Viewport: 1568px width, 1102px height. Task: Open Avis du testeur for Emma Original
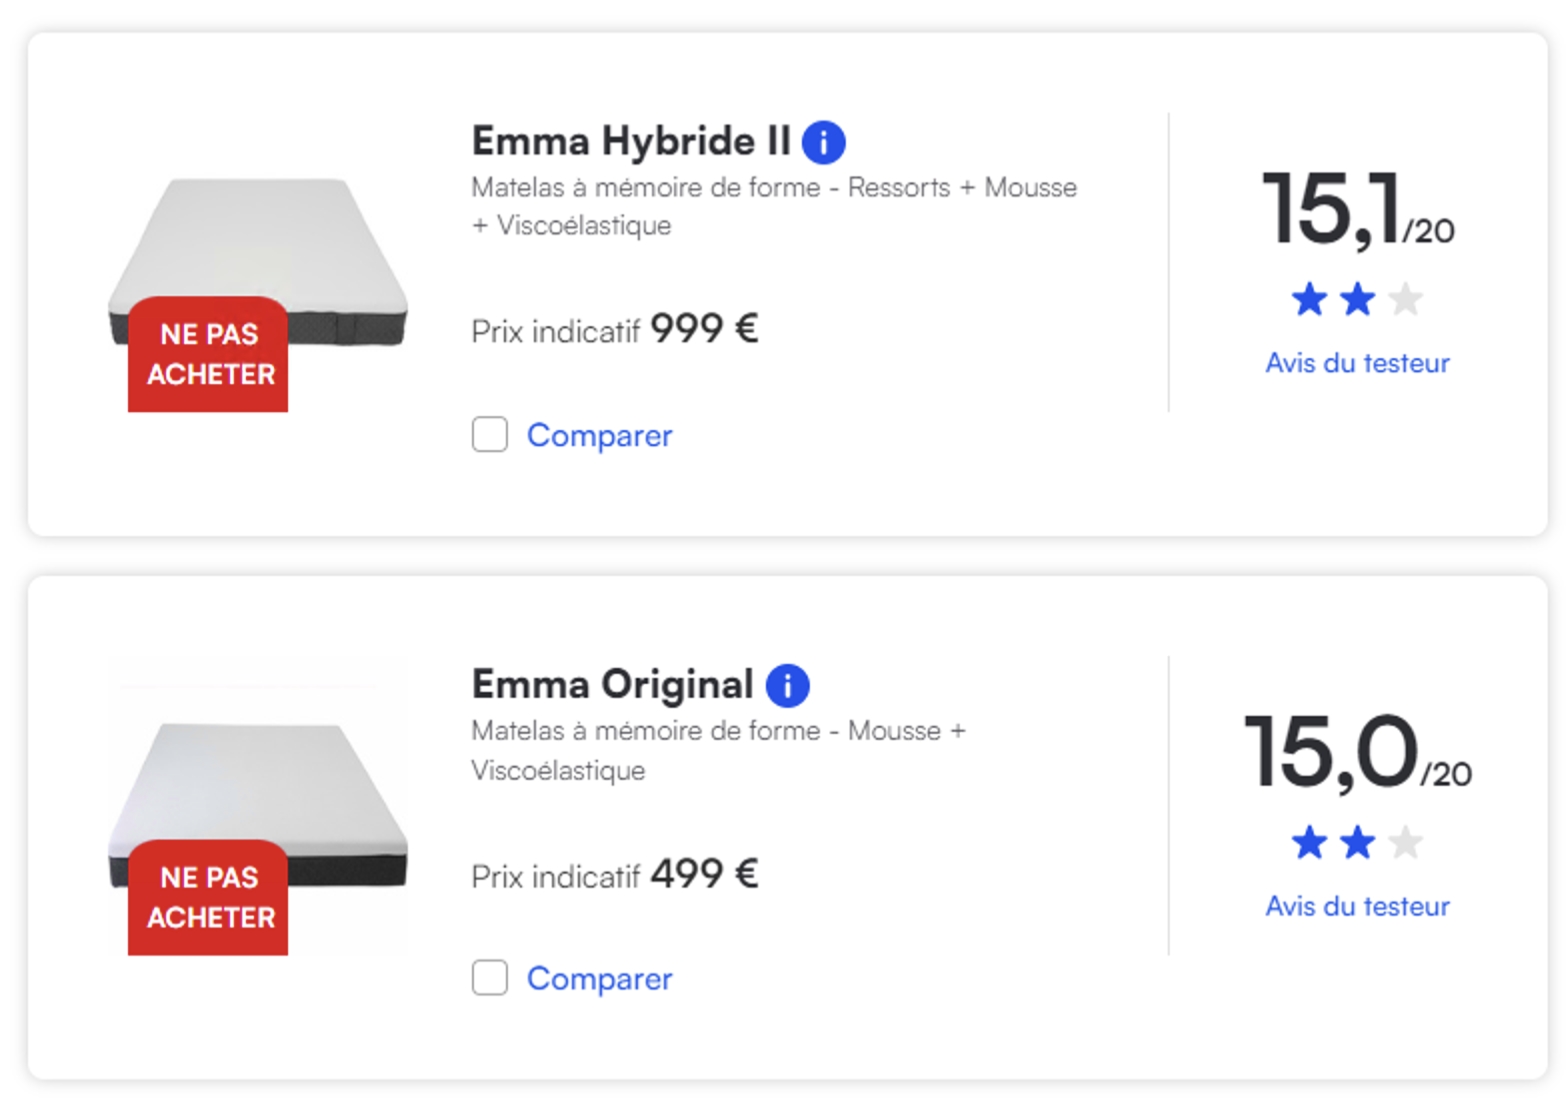pyautogui.click(x=1357, y=906)
